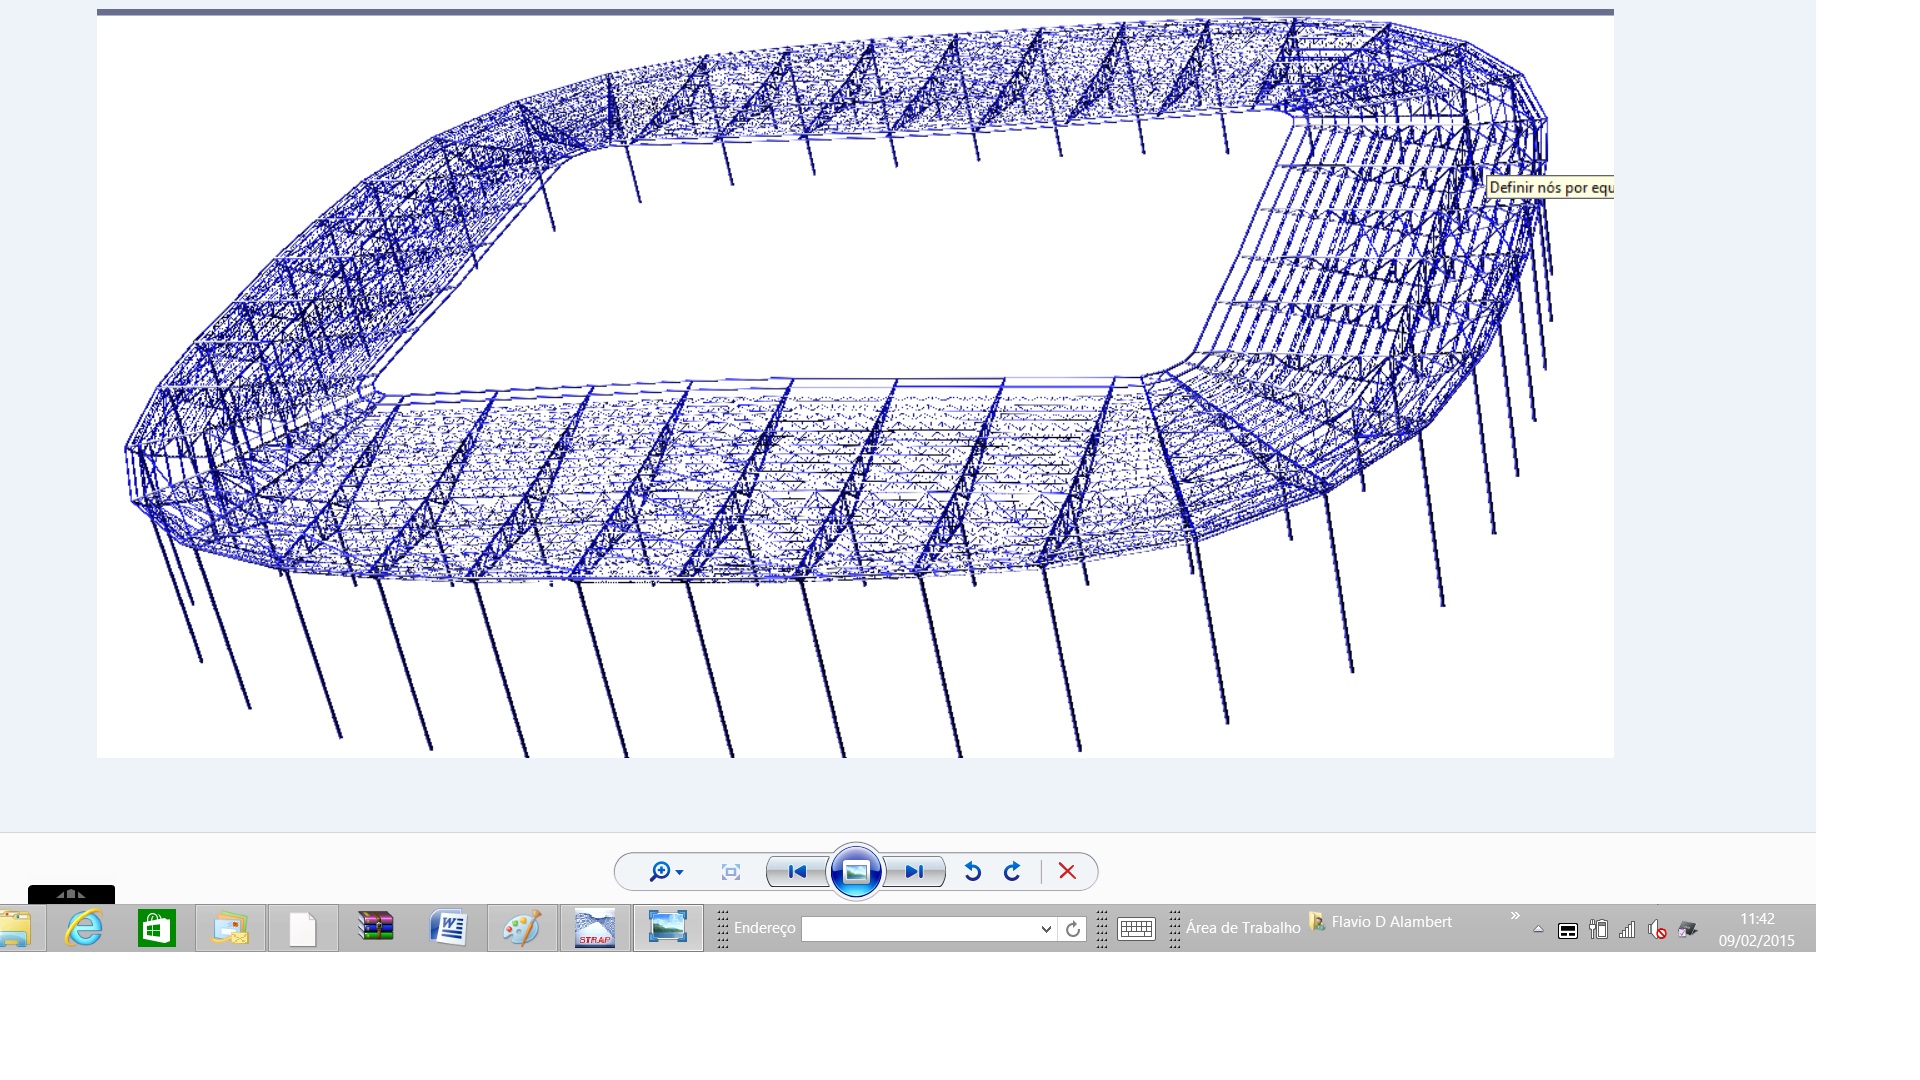Rotate image clockwise
The image size is (1920, 1080).
(x=1012, y=872)
